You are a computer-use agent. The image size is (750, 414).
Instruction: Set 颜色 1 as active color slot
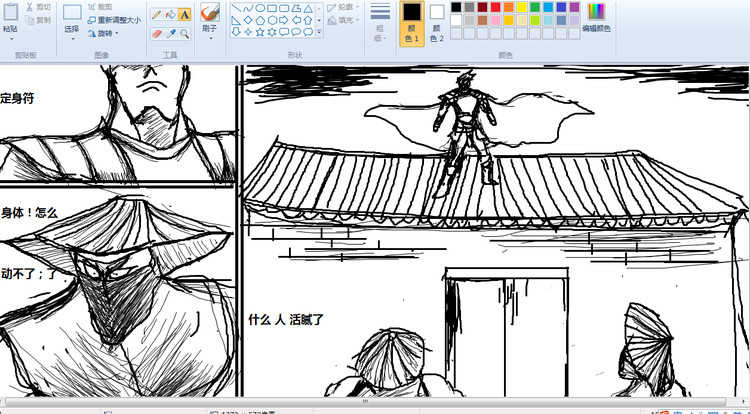tap(411, 22)
